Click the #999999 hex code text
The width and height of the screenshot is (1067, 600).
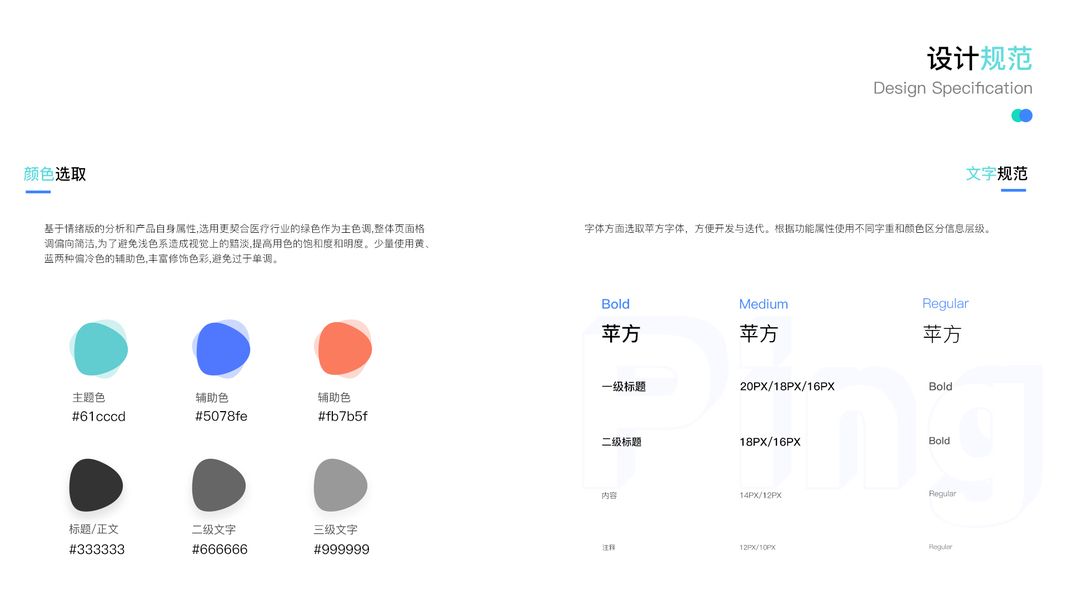[x=342, y=550]
